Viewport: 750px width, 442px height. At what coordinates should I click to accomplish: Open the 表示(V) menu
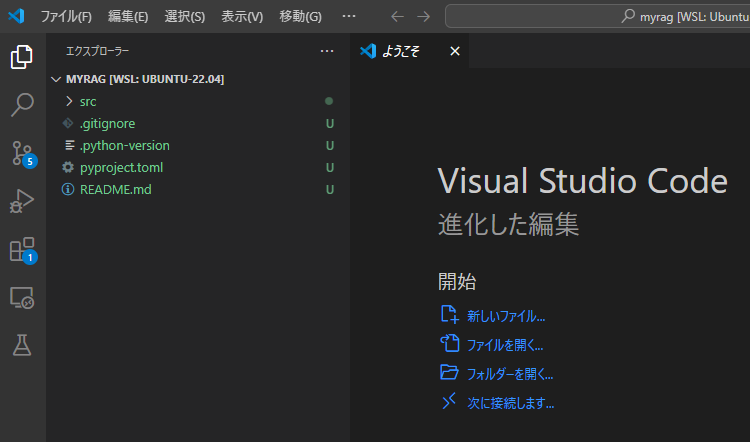pos(242,17)
